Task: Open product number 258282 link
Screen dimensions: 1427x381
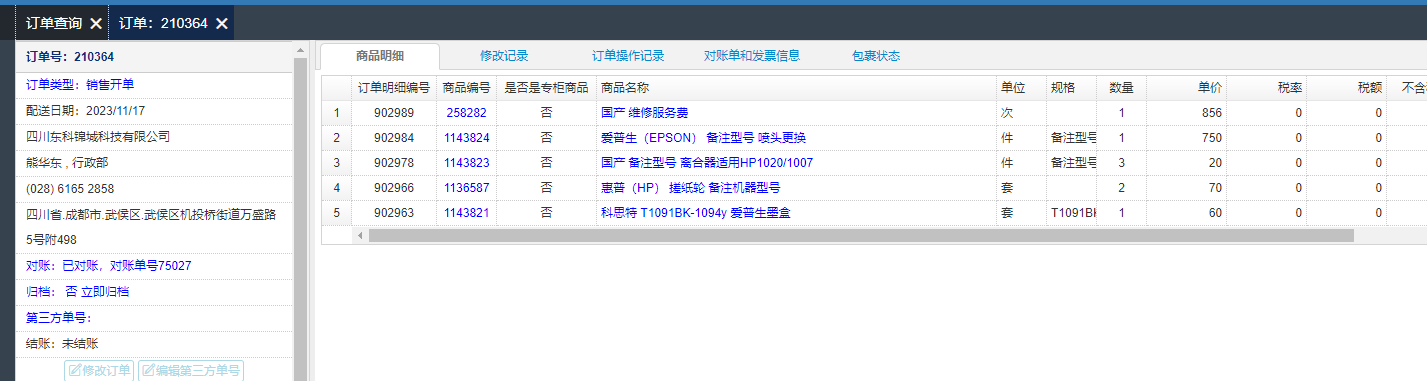Action: click(x=466, y=113)
